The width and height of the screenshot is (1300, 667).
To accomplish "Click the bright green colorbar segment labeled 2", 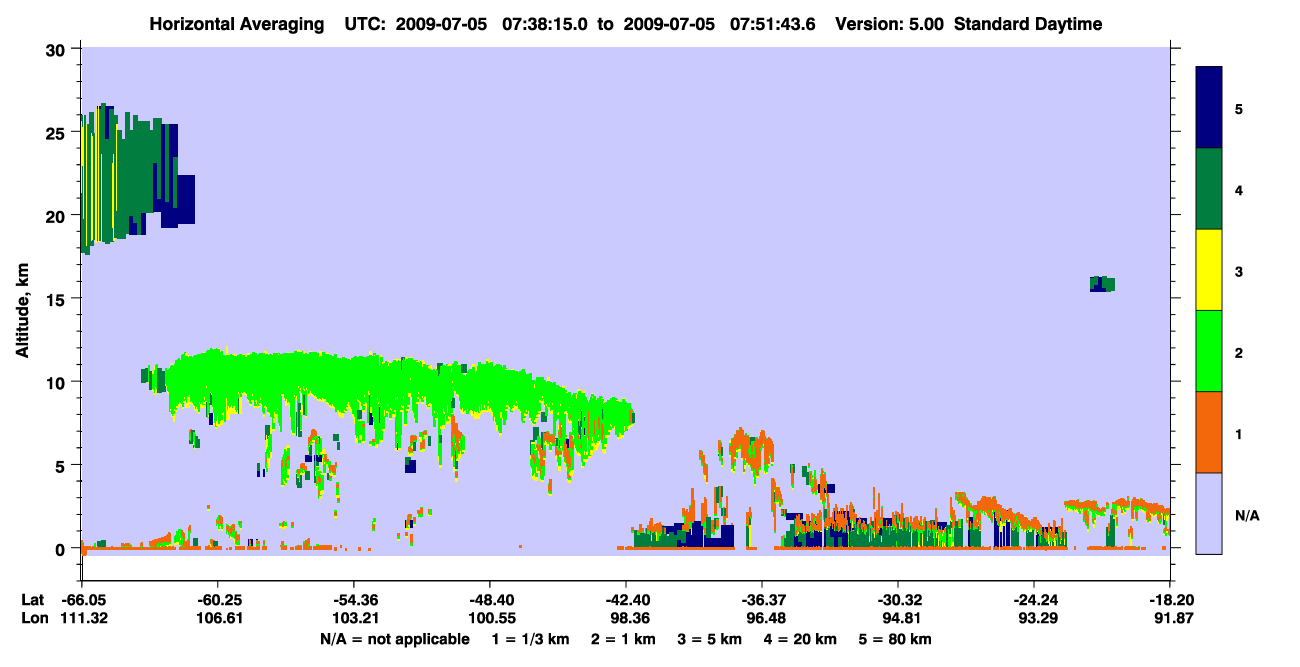I will click(x=1209, y=351).
